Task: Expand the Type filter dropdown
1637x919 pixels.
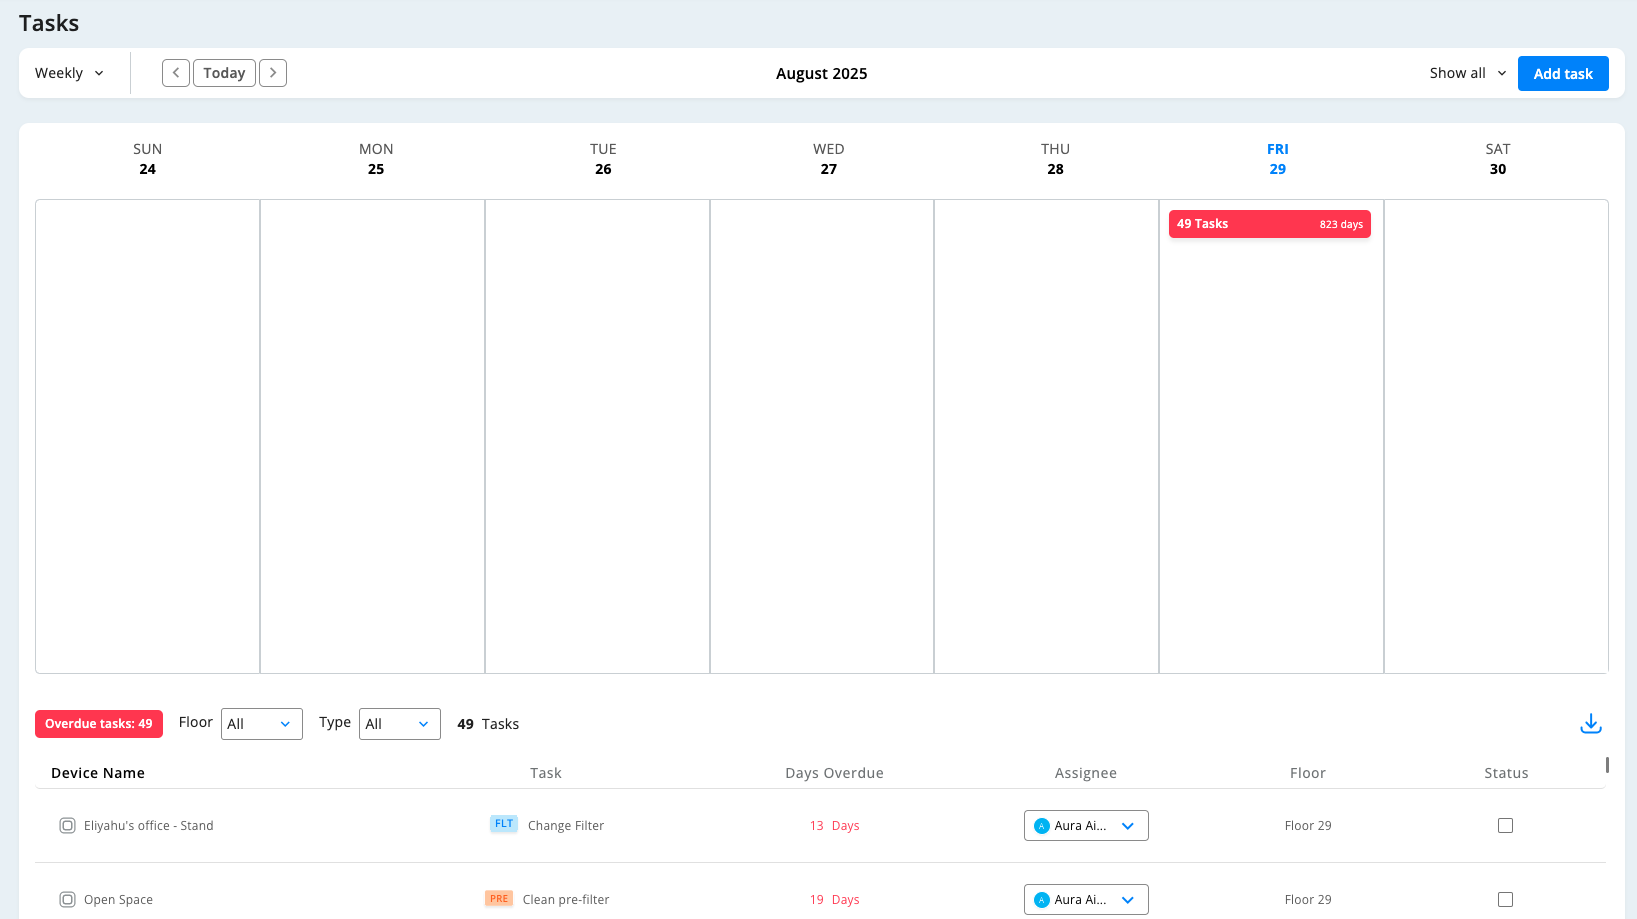Action: click(x=399, y=724)
